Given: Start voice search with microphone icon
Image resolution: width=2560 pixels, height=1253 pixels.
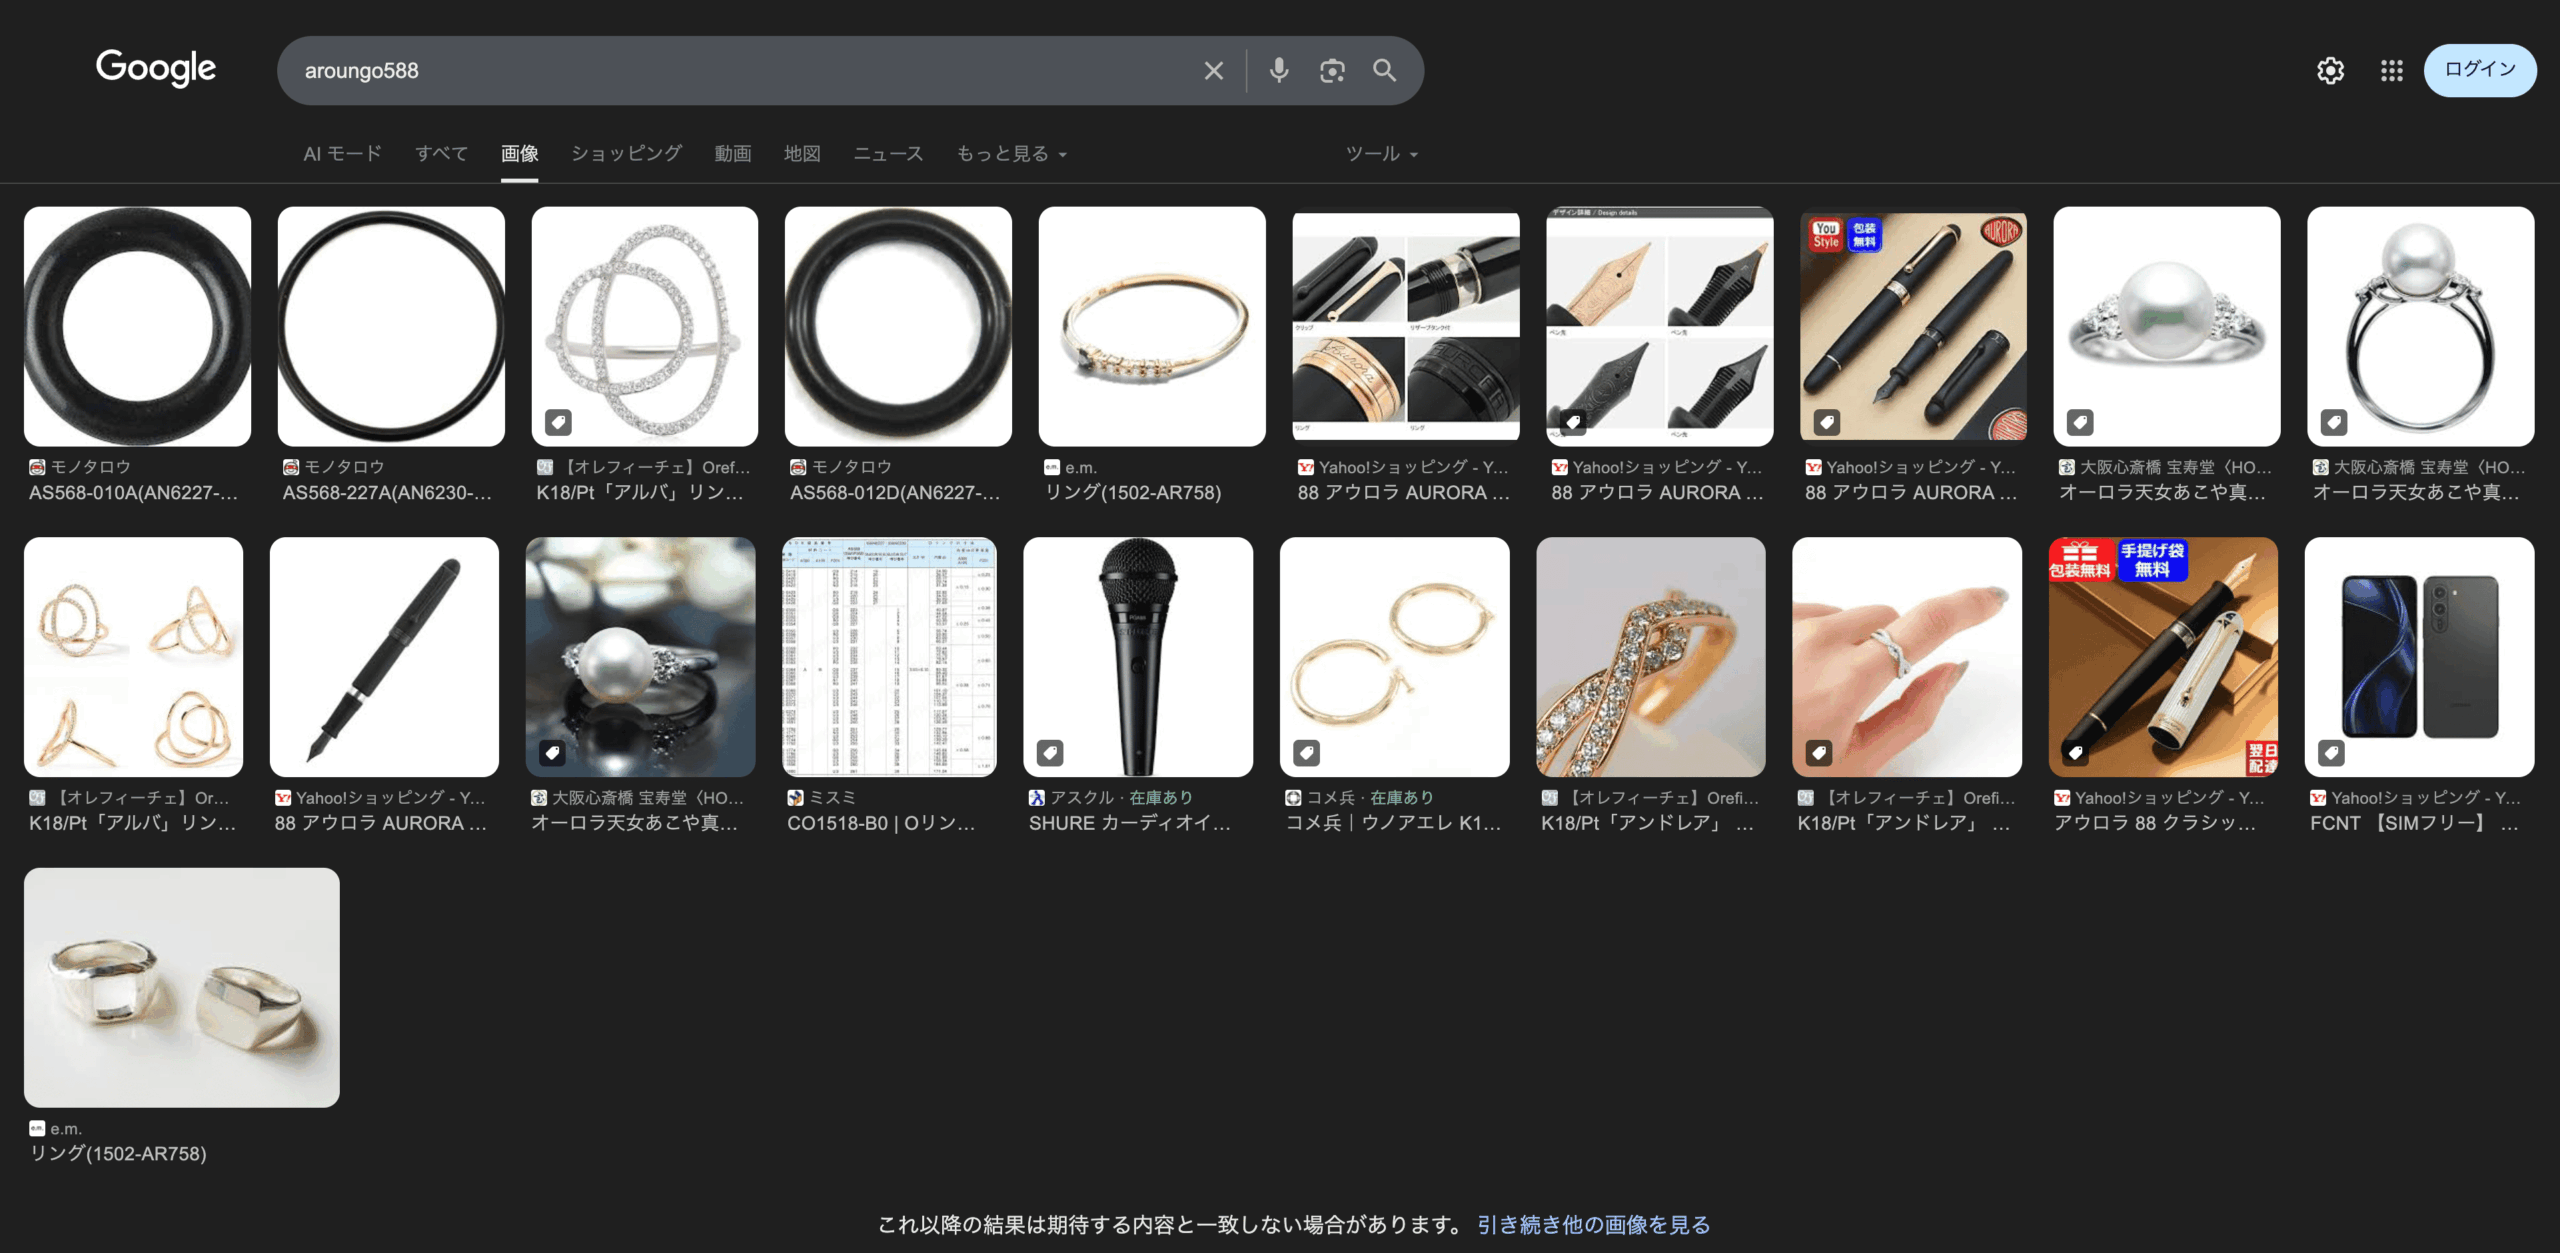Looking at the screenshot, I should pos(1278,71).
